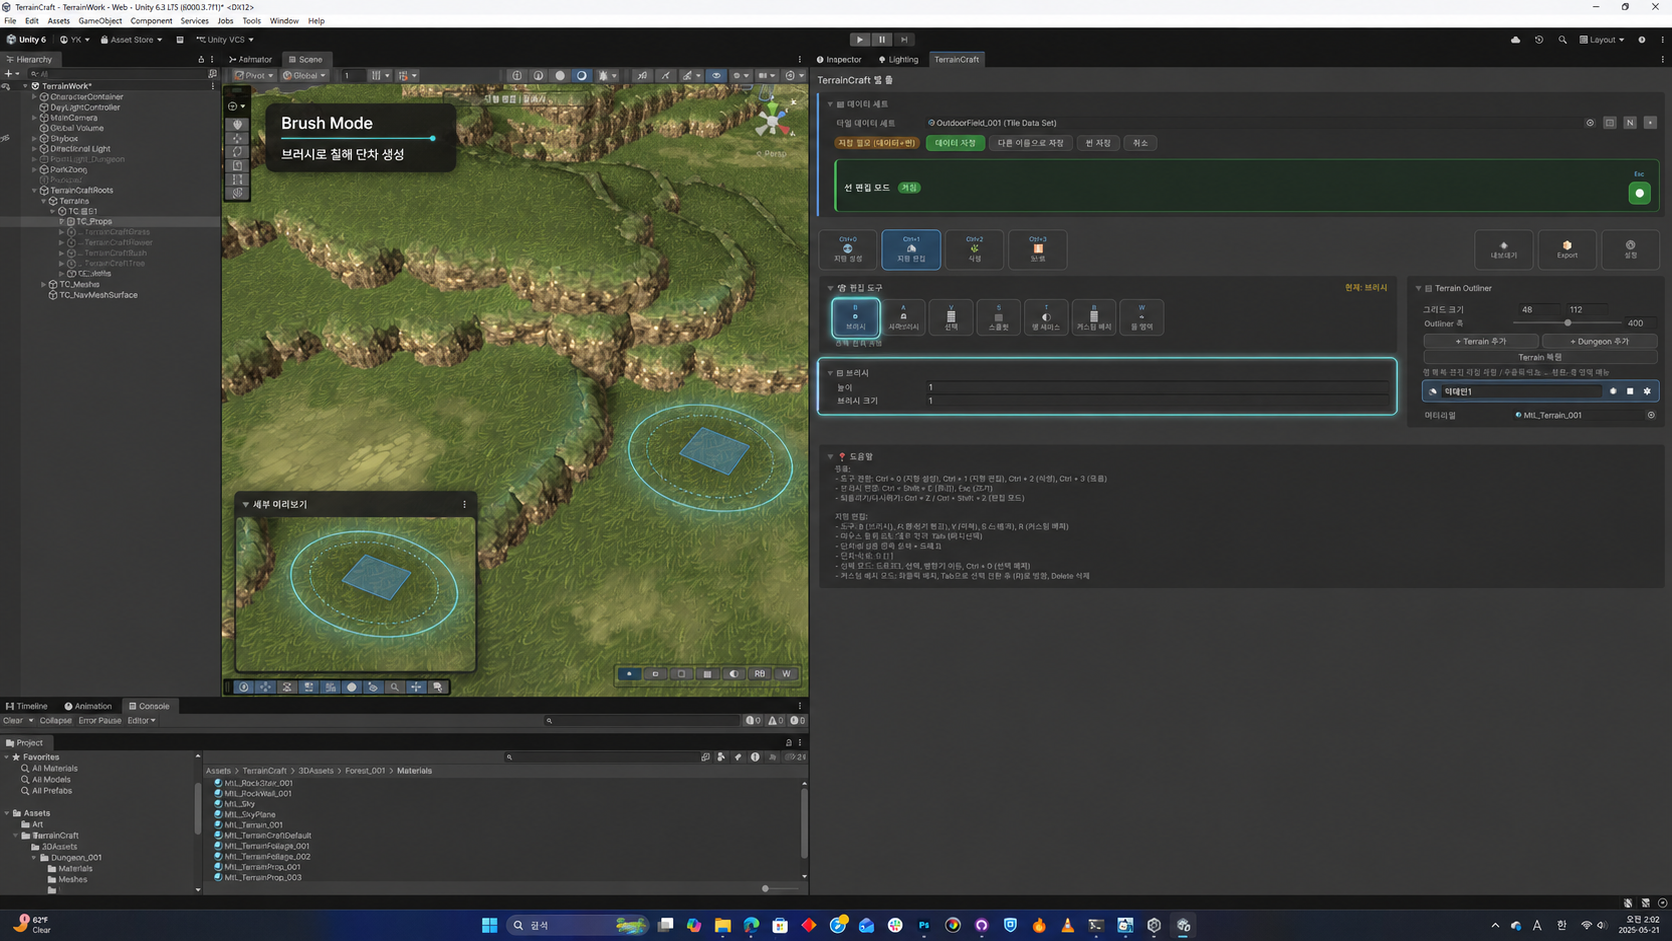Collapse the Terrain Outliner section

point(1418,288)
